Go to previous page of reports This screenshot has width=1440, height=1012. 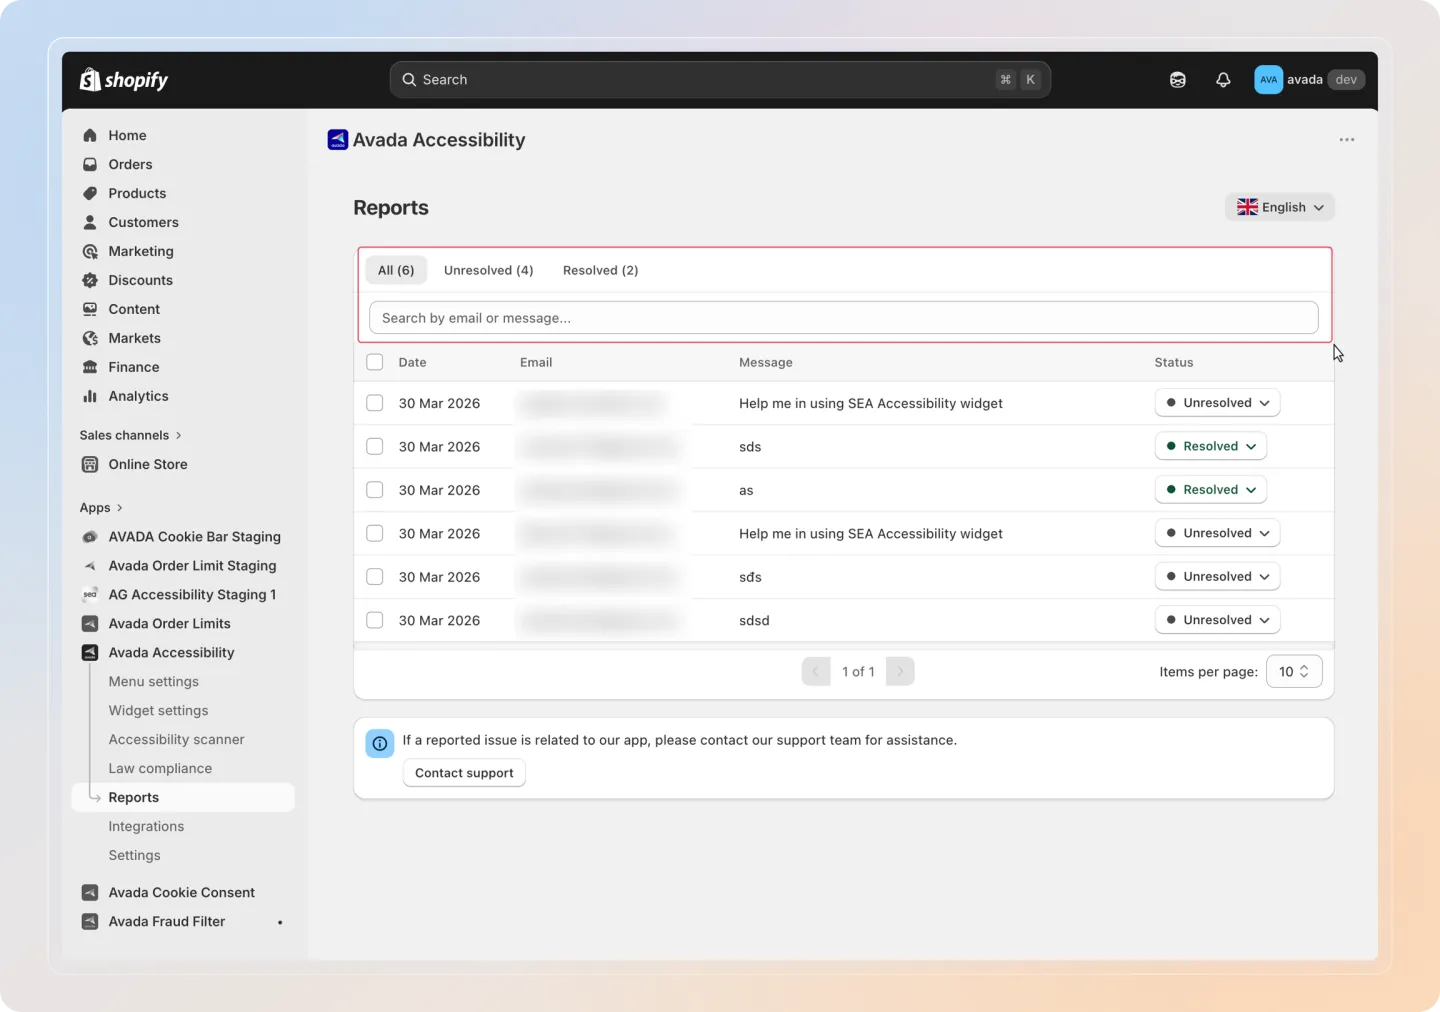[x=816, y=672]
